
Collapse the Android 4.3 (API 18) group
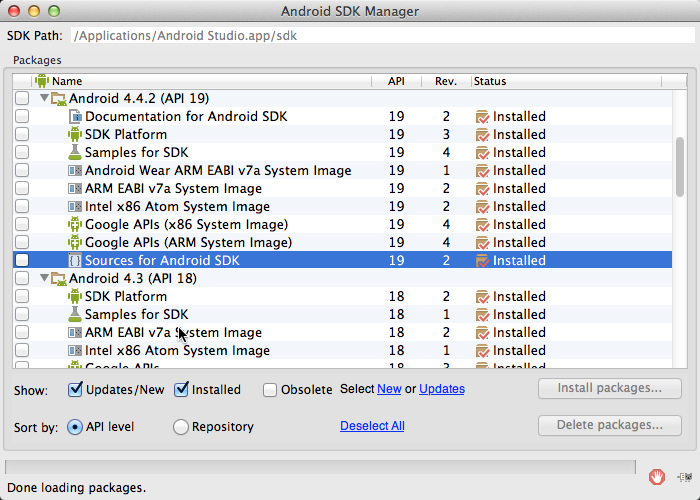pyautogui.click(x=44, y=279)
